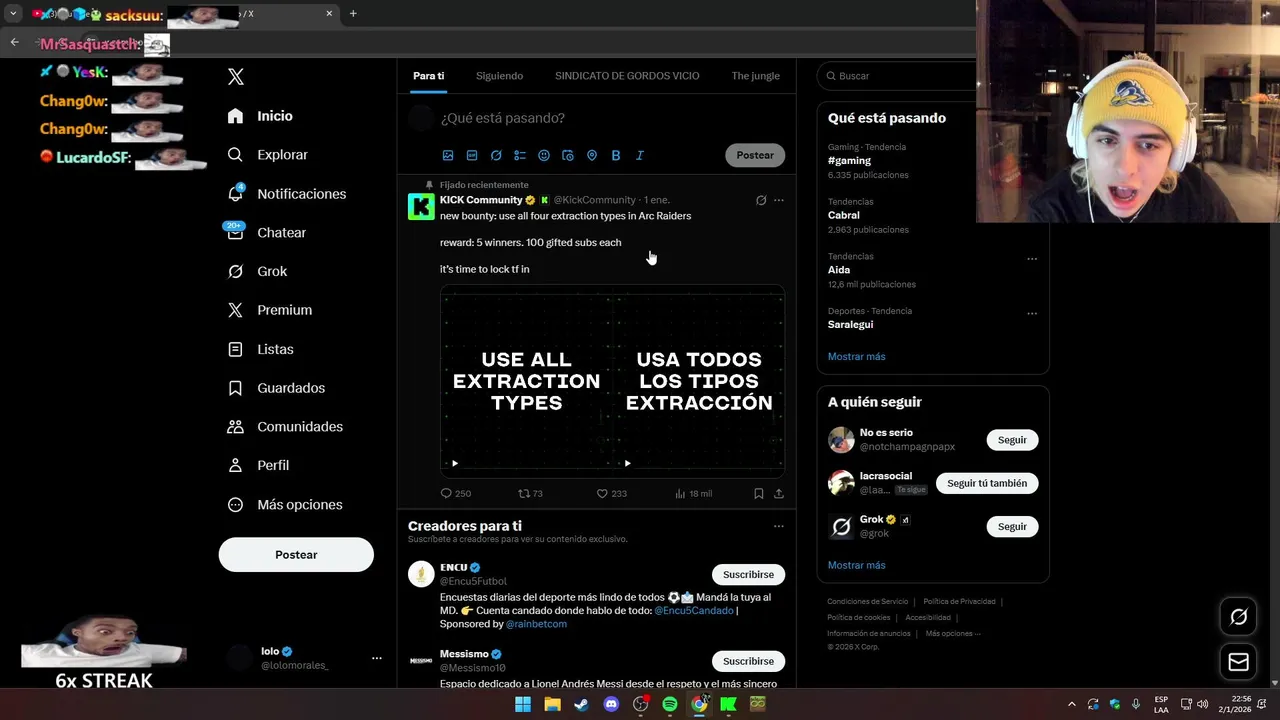Repost the KICK Community post
This screenshot has width=1280, height=720.
coord(530,494)
